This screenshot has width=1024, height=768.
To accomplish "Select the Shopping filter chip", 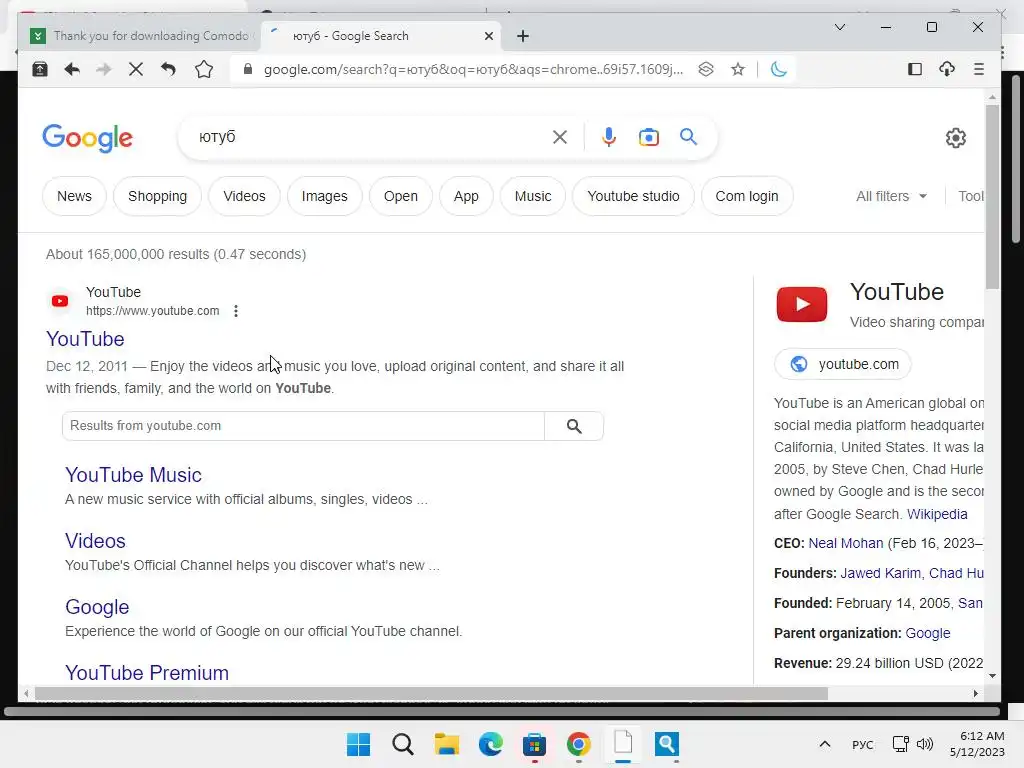I will coord(157,197).
